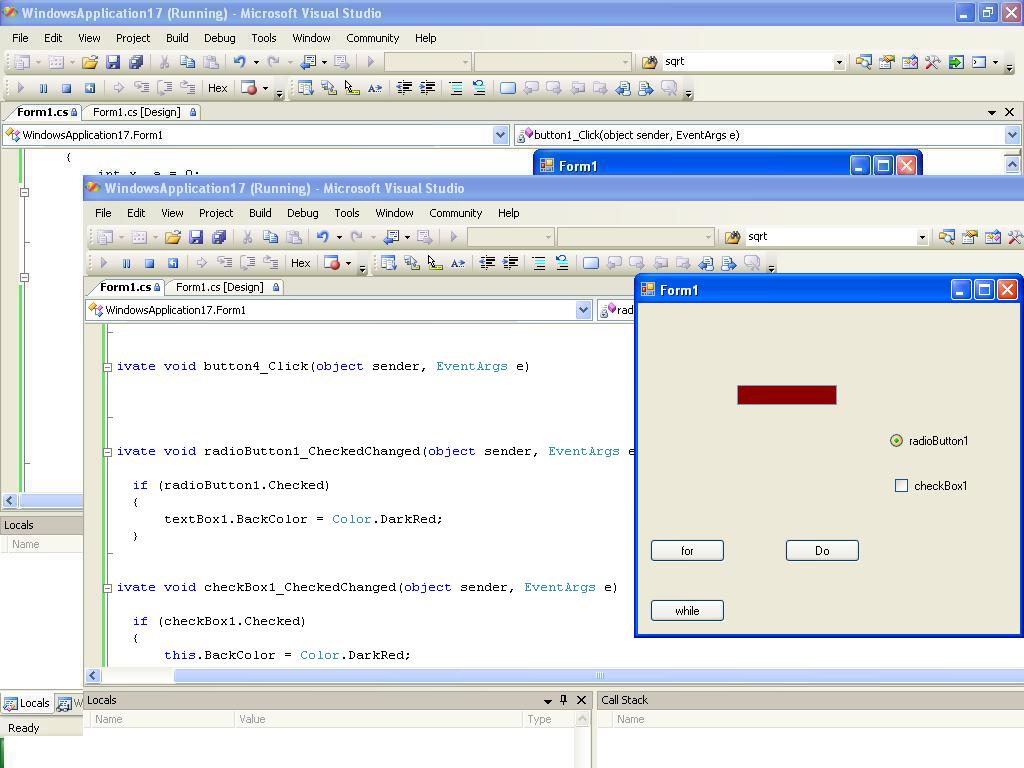This screenshot has width=1024, height=768.
Task: Open WindowsApplication17.Form1 class dropdown in back window
Action: tap(500, 135)
